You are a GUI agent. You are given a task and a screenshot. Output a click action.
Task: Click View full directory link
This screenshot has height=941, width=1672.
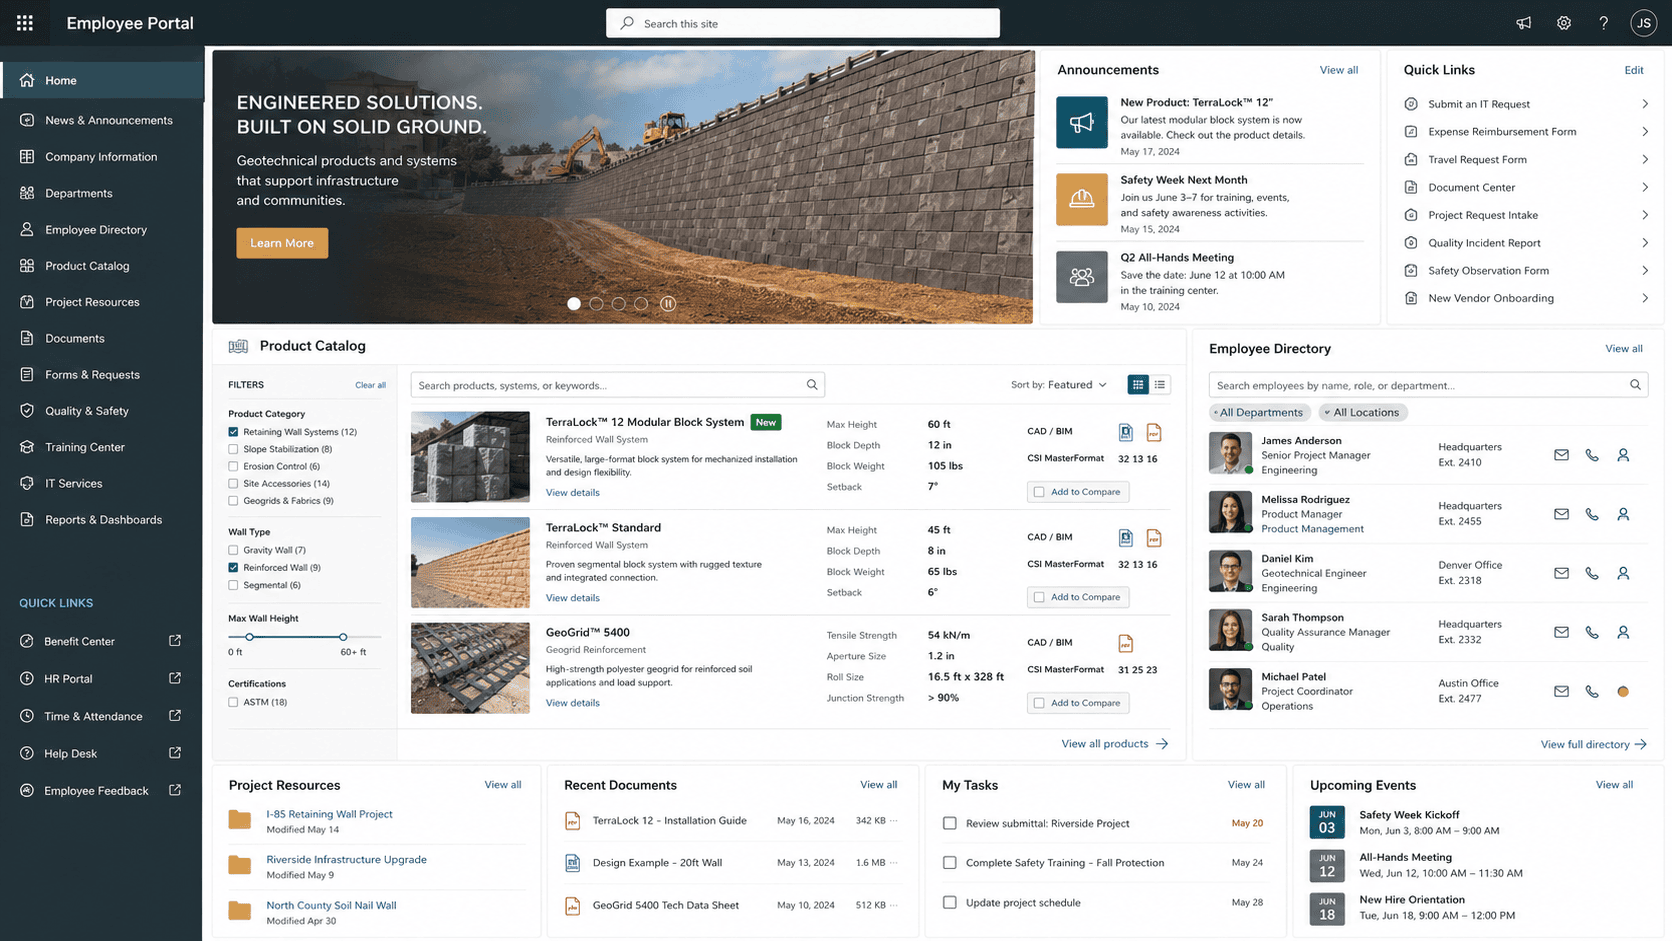point(1594,744)
